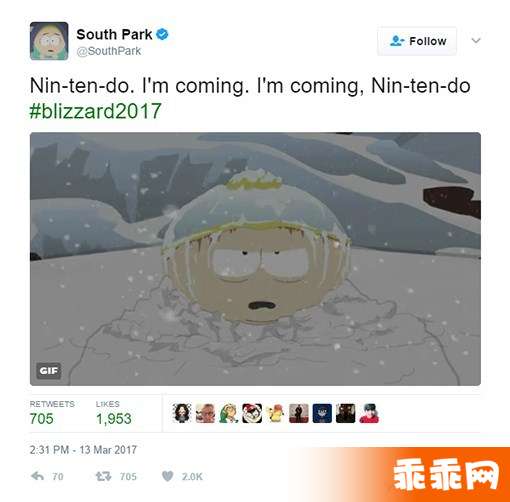
Task: Open the South Park display name link
Action: pos(114,34)
